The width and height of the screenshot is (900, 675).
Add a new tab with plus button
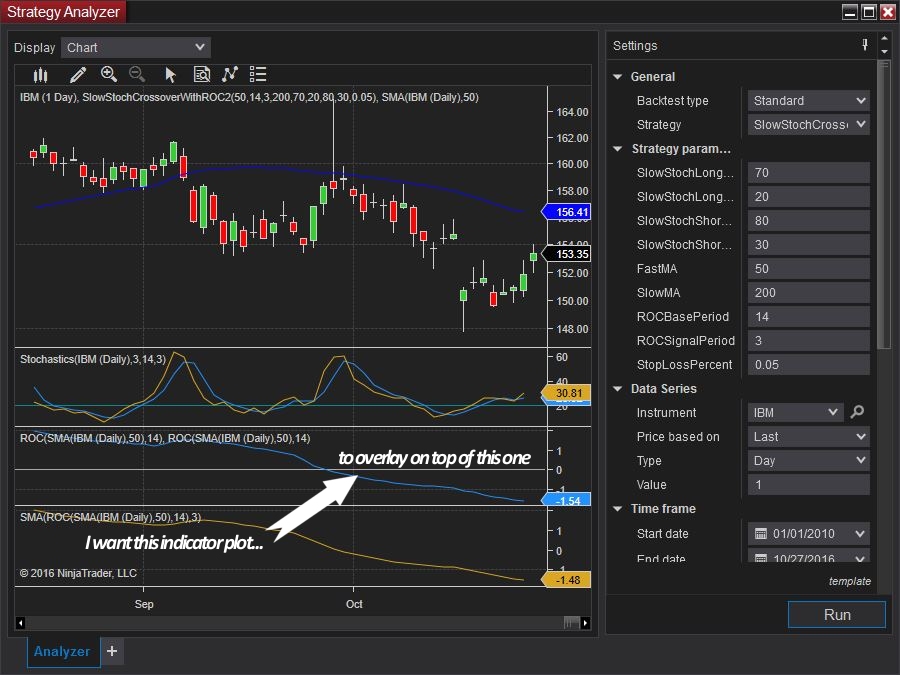click(112, 651)
